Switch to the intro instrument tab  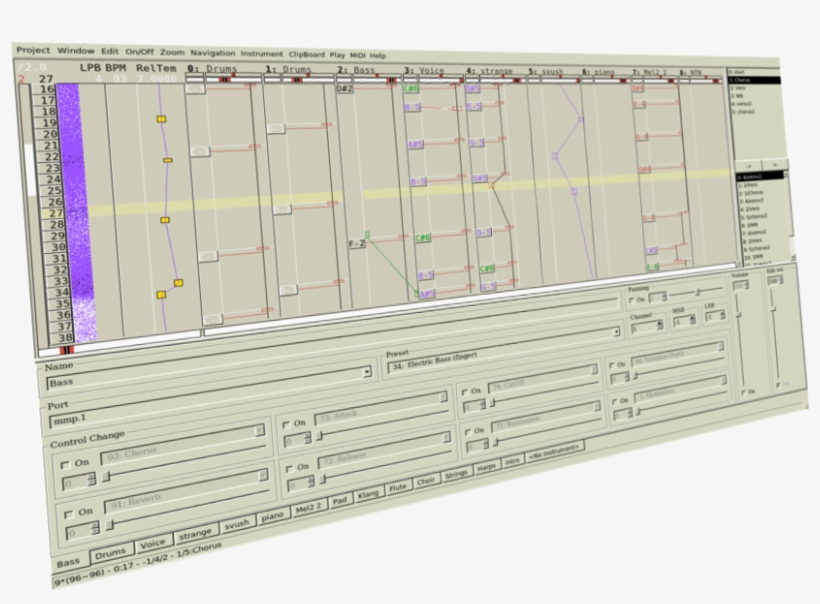point(512,461)
